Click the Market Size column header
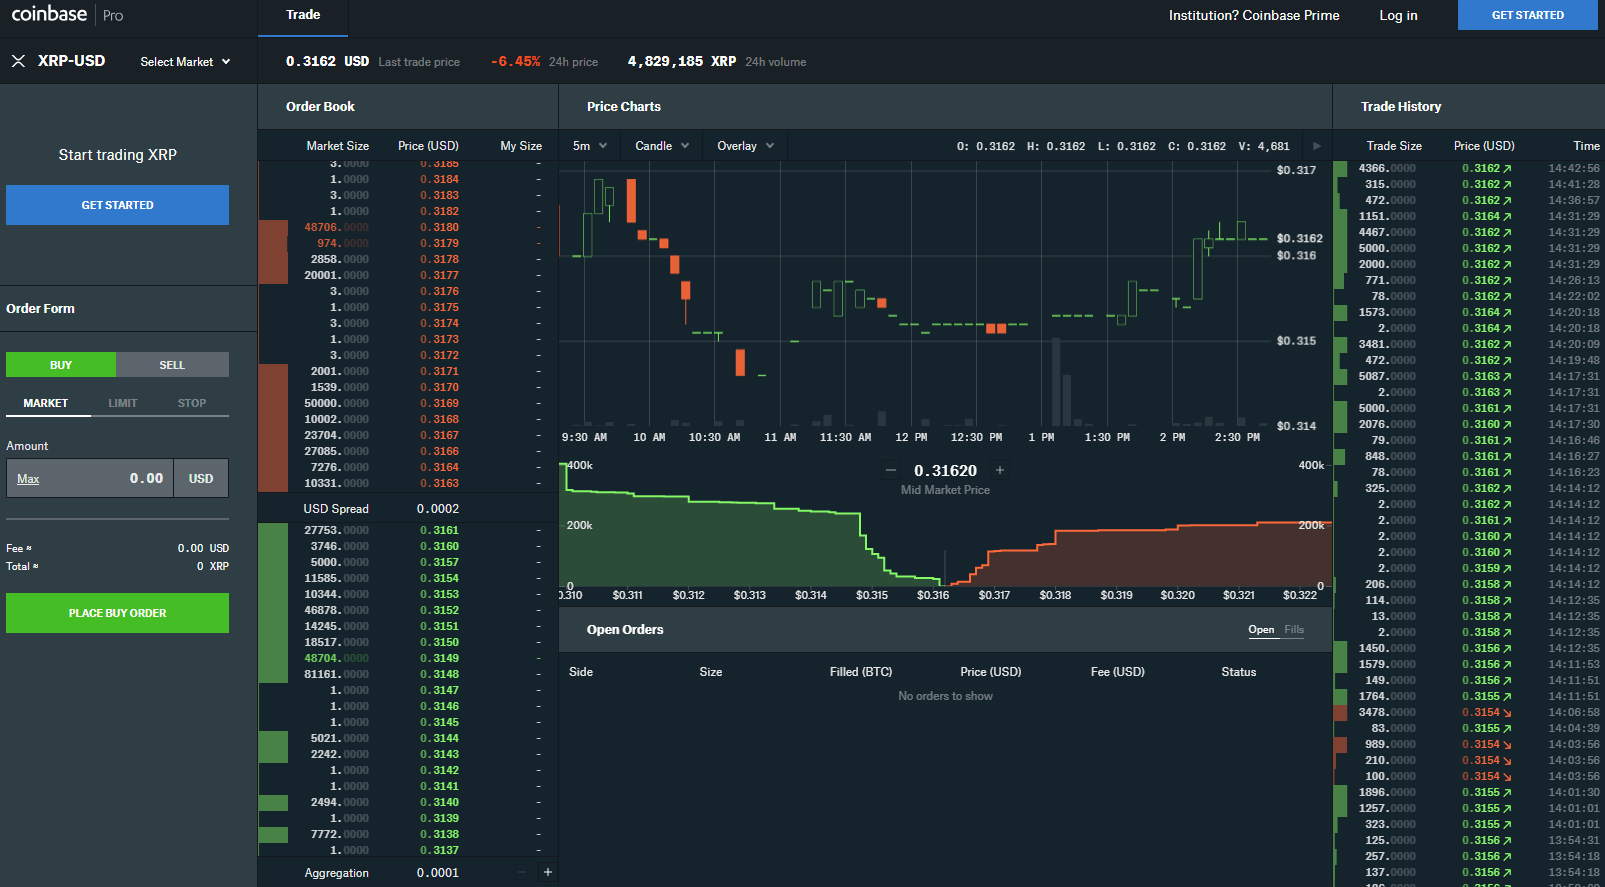This screenshot has width=1605, height=887. click(x=337, y=146)
